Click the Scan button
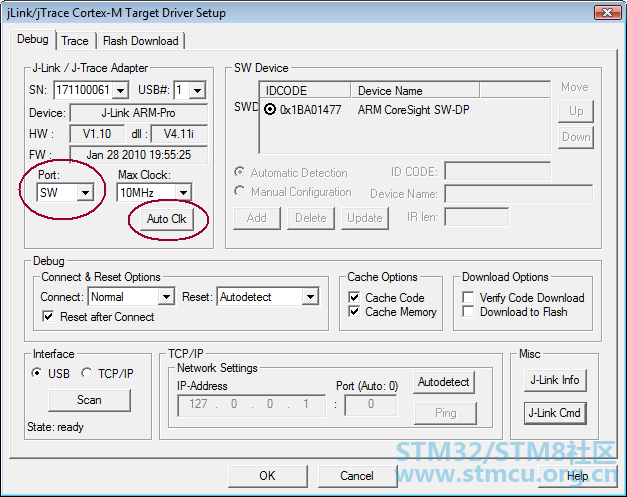627x497 pixels. [89, 400]
